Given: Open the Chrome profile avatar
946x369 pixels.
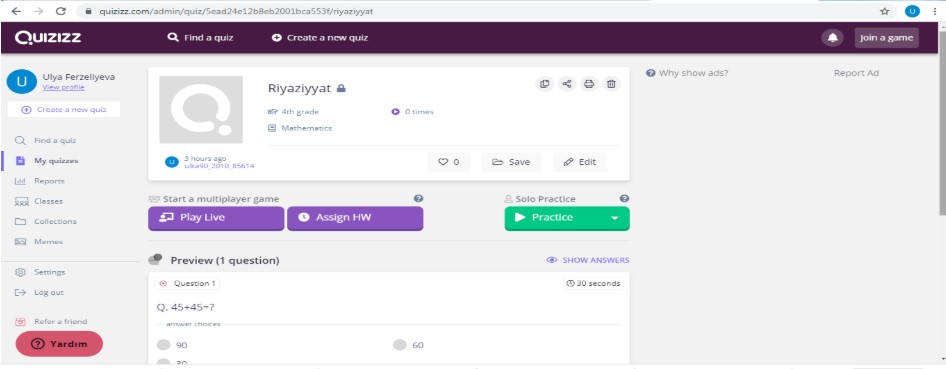Looking at the screenshot, I should pos(912,11).
